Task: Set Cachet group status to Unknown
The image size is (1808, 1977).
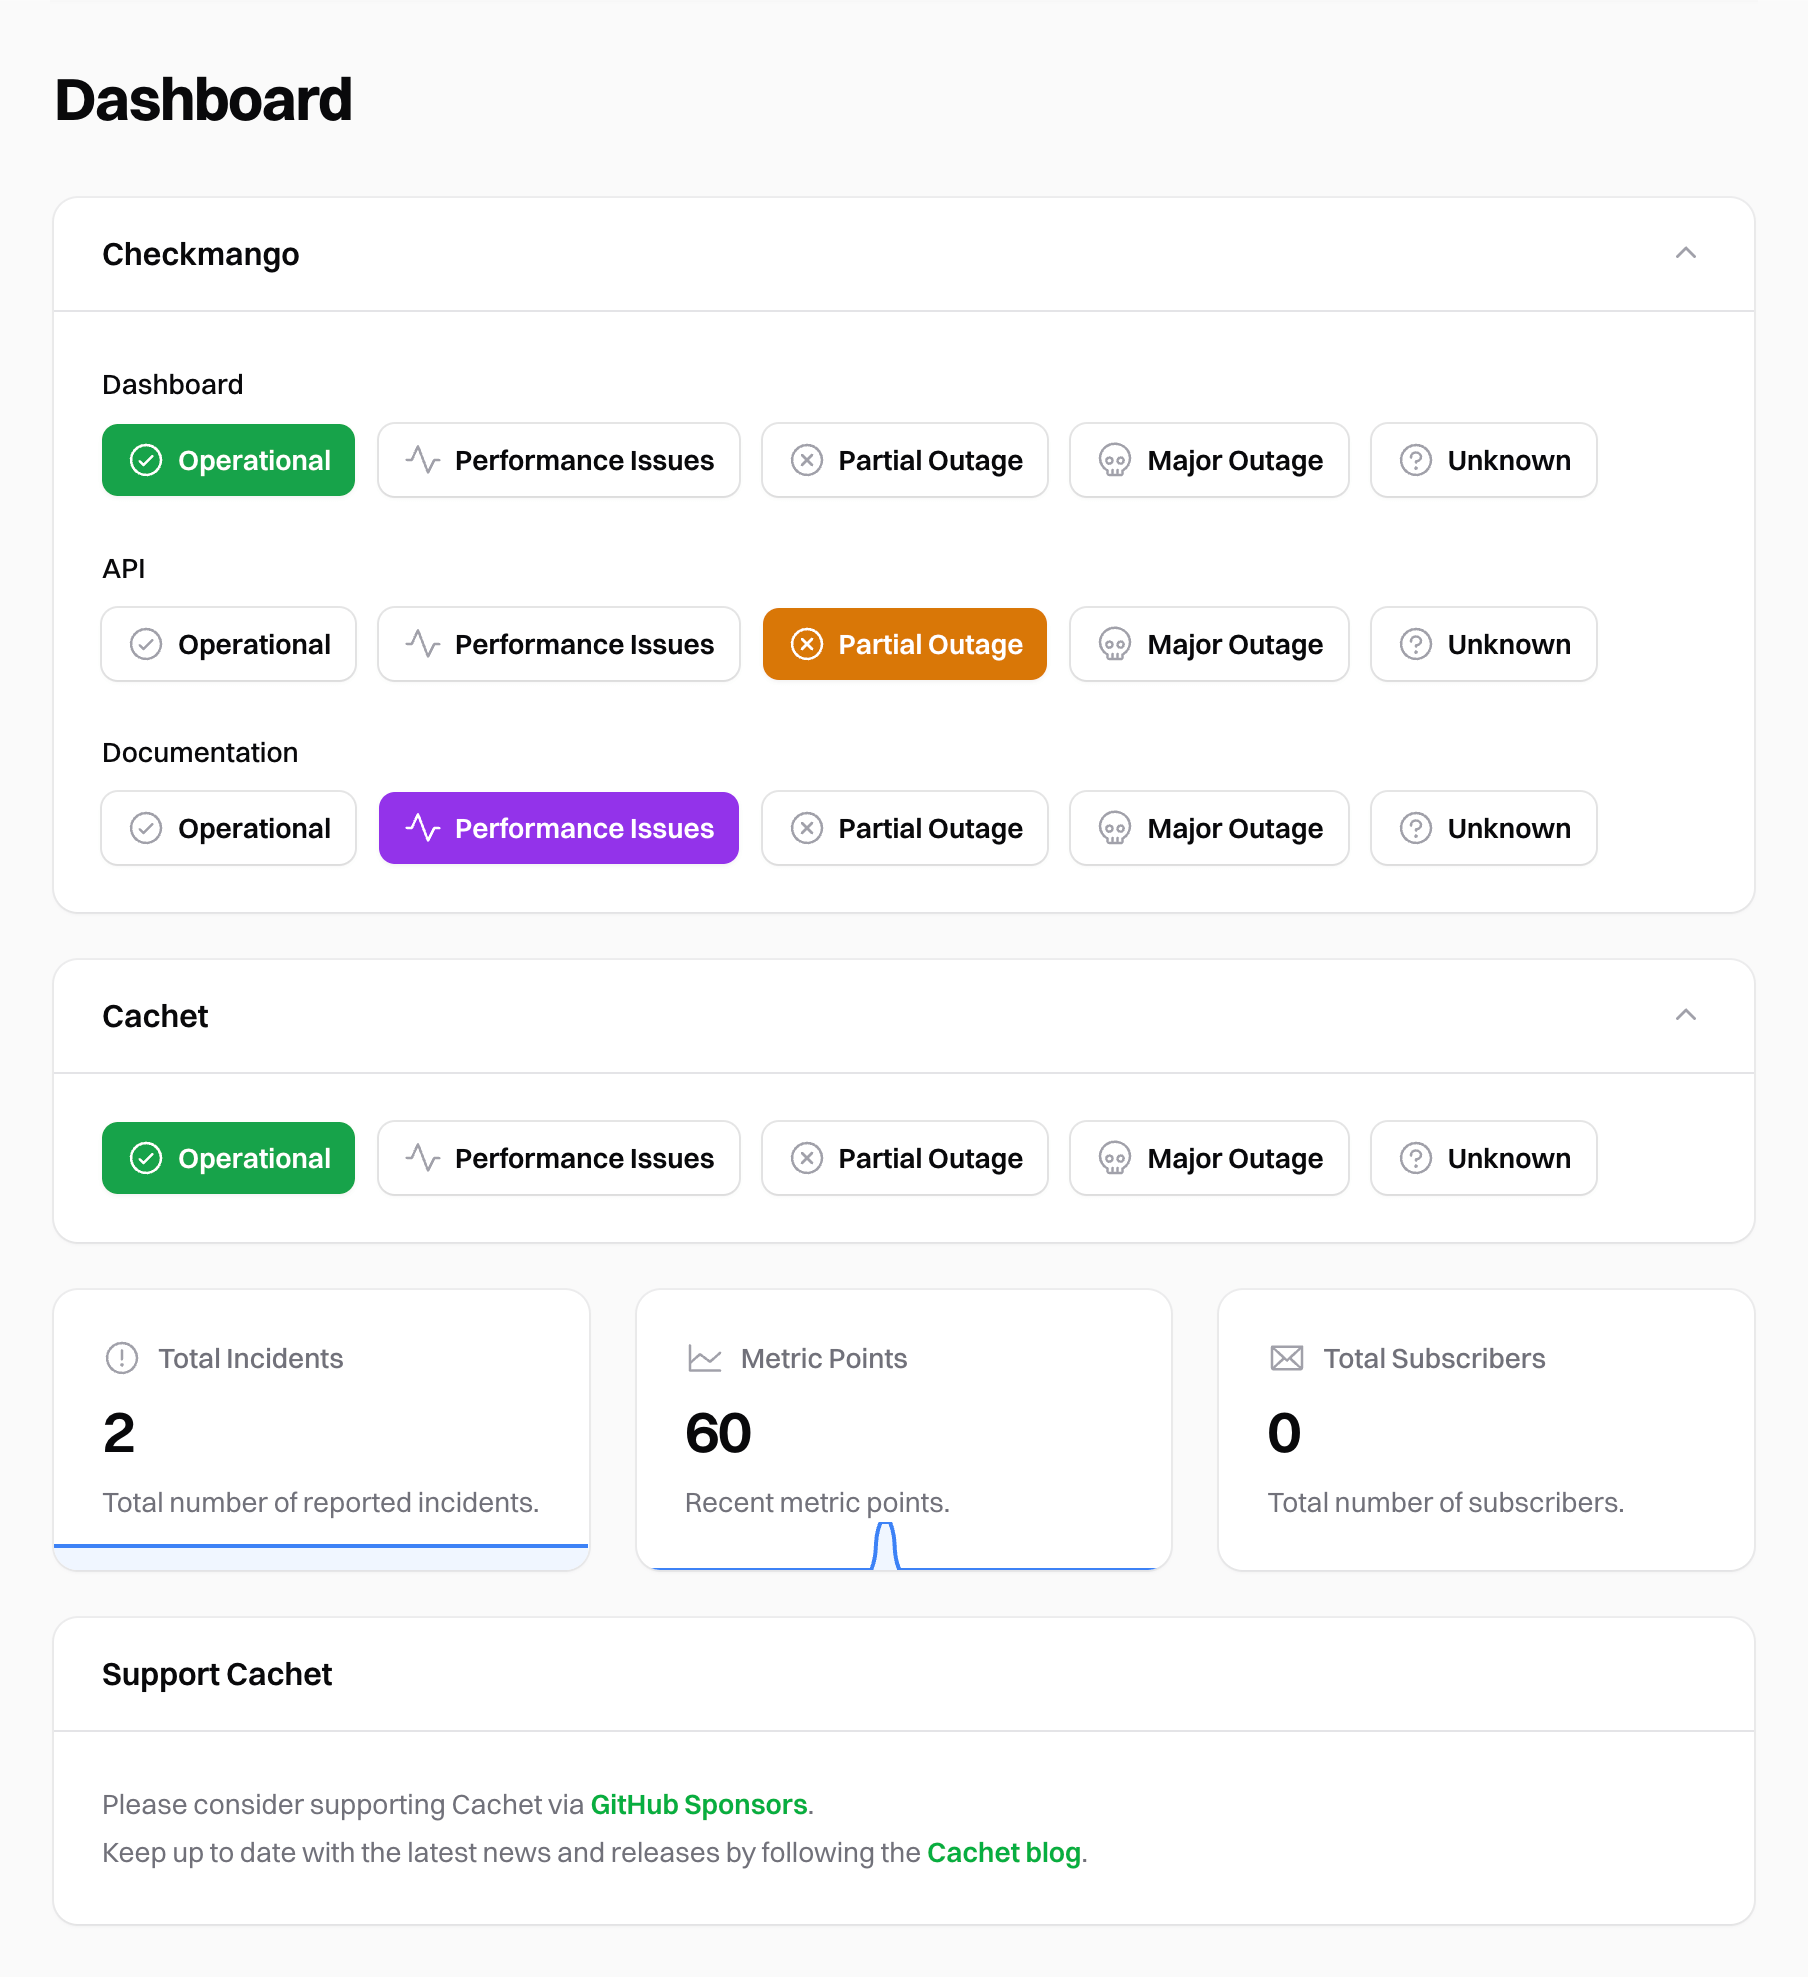Action: click(1484, 1158)
